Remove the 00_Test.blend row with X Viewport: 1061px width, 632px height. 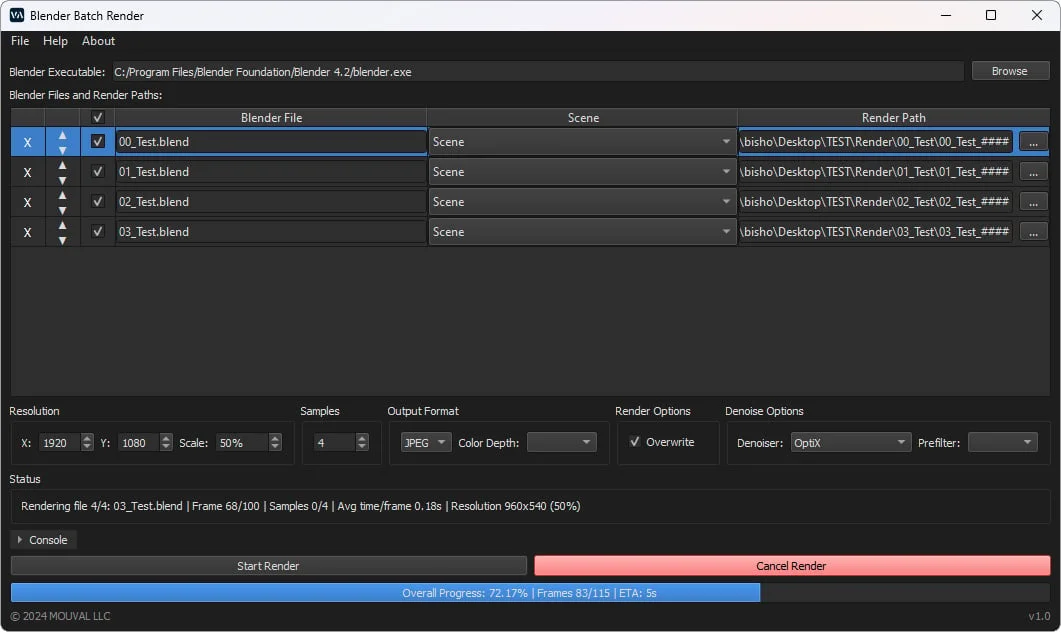(27, 142)
